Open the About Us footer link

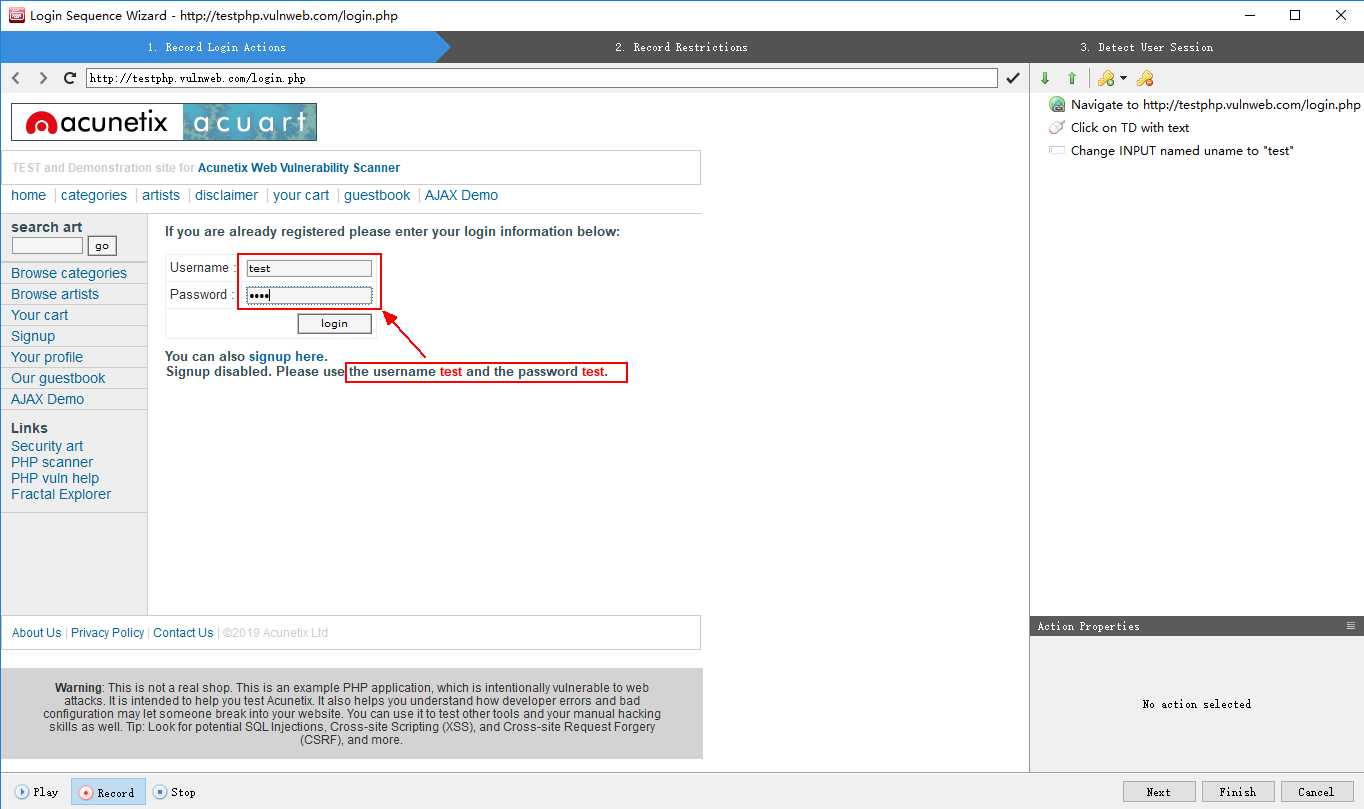(37, 633)
